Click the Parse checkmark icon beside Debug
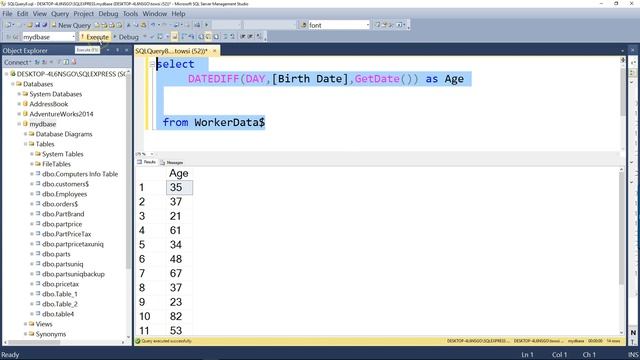Screen dimensions: 640x360 pos(152,37)
